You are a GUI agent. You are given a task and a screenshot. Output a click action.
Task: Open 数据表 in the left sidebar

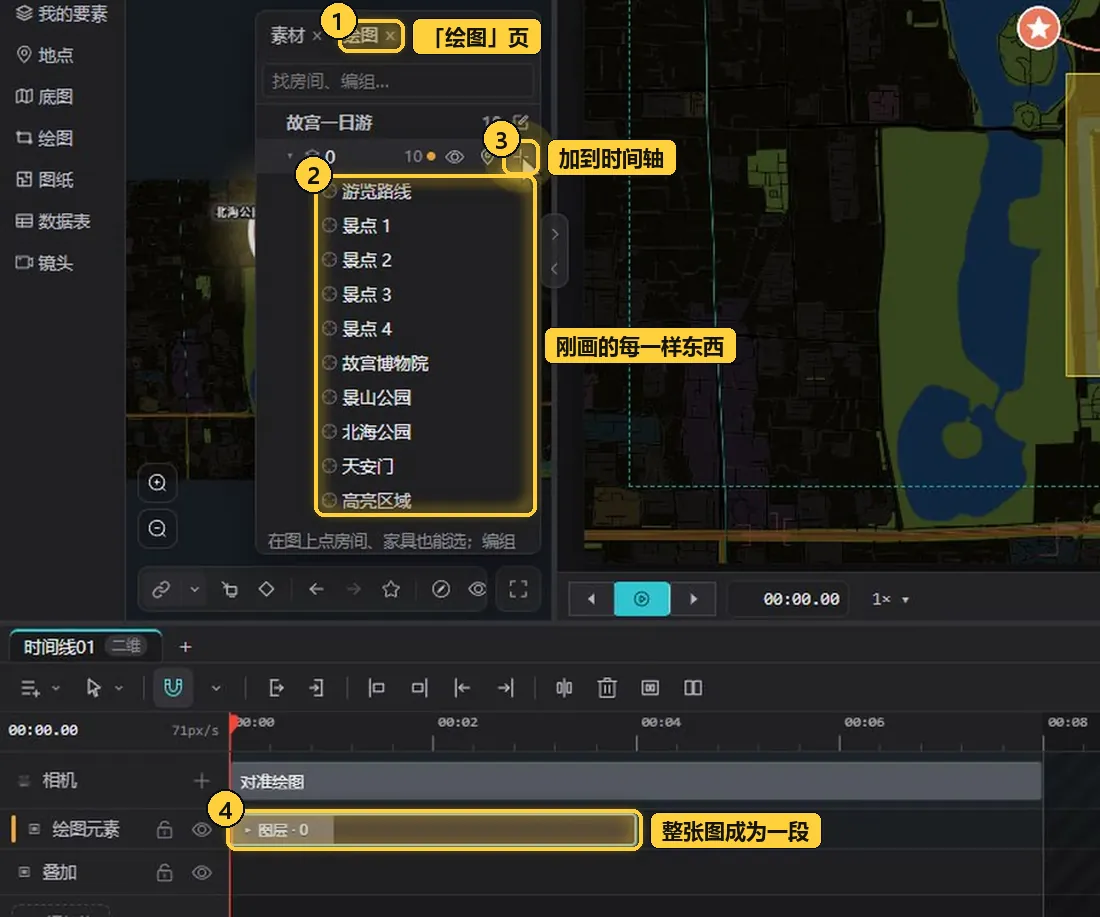point(53,221)
